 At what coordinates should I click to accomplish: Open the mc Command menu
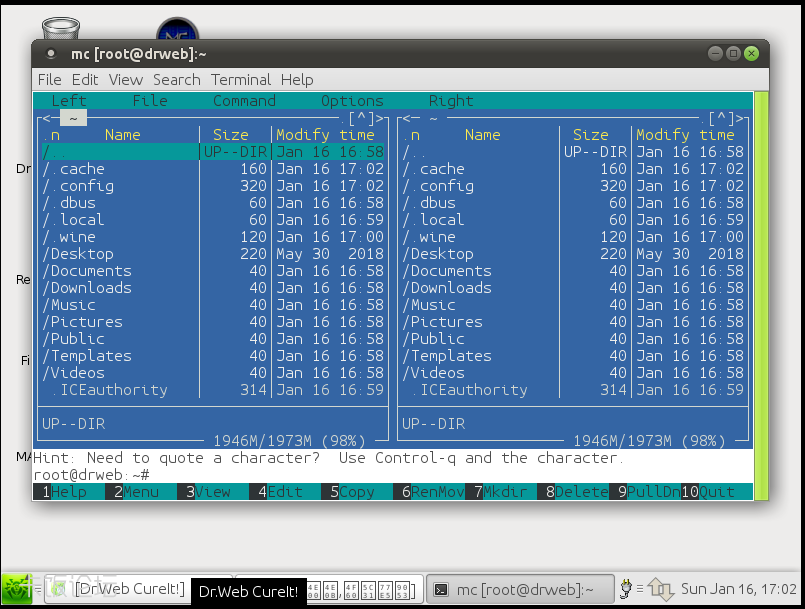tap(244, 101)
